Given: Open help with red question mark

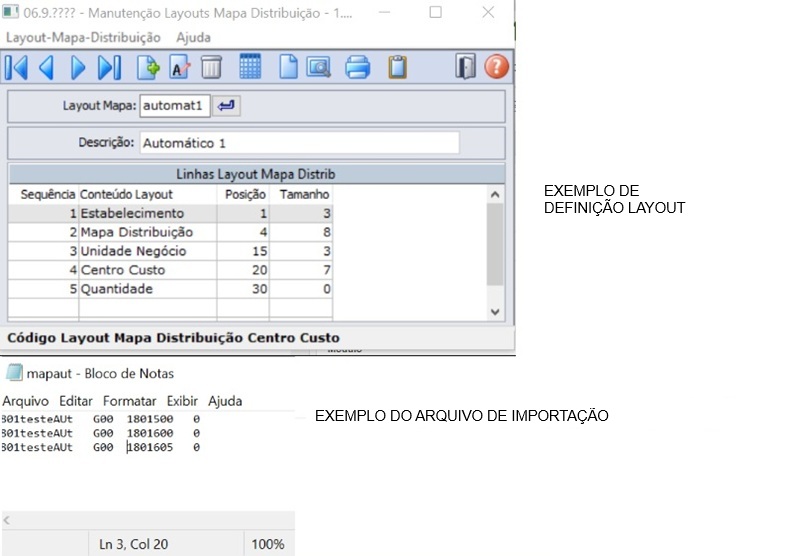Looking at the screenshot, I should coord(496,67).
